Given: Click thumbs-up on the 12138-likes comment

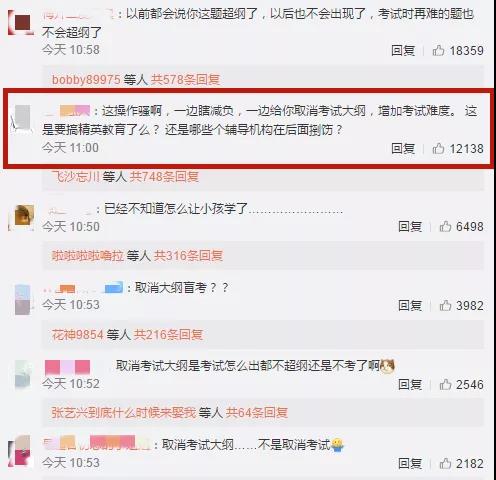Looking at the screenshot, I should (438, 148).
